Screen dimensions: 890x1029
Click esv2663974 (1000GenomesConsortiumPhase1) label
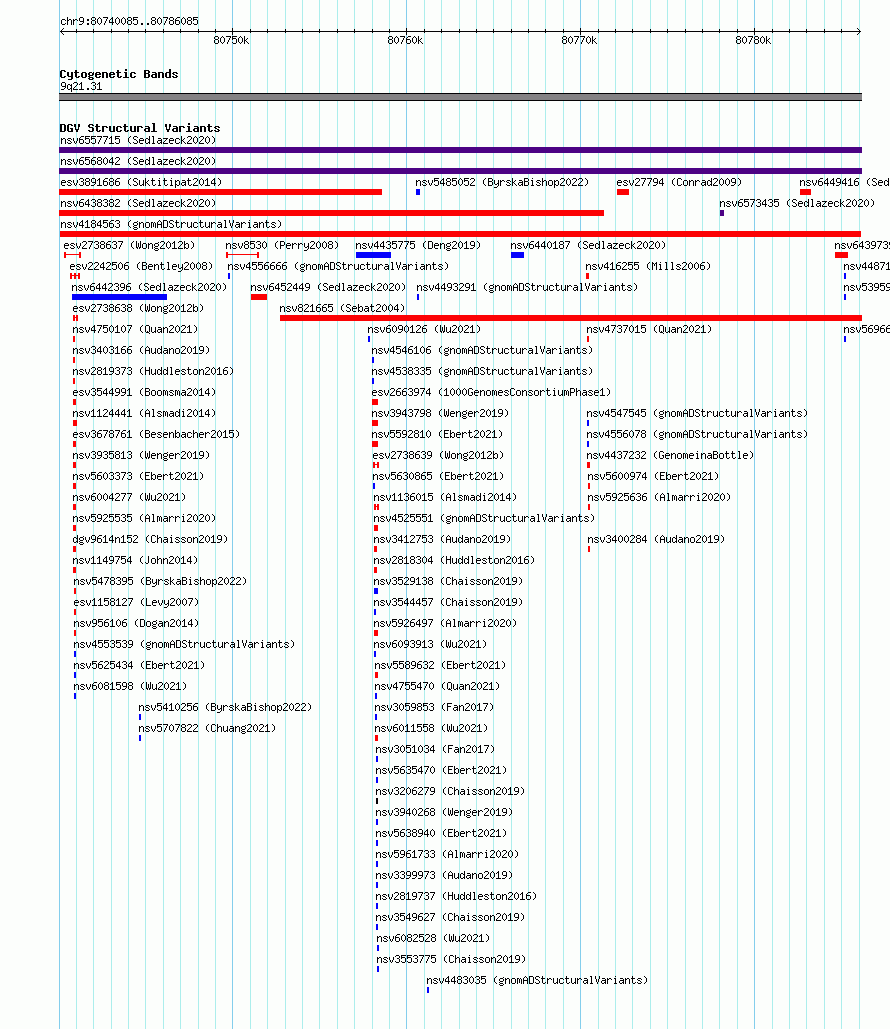tap(491, 392)
